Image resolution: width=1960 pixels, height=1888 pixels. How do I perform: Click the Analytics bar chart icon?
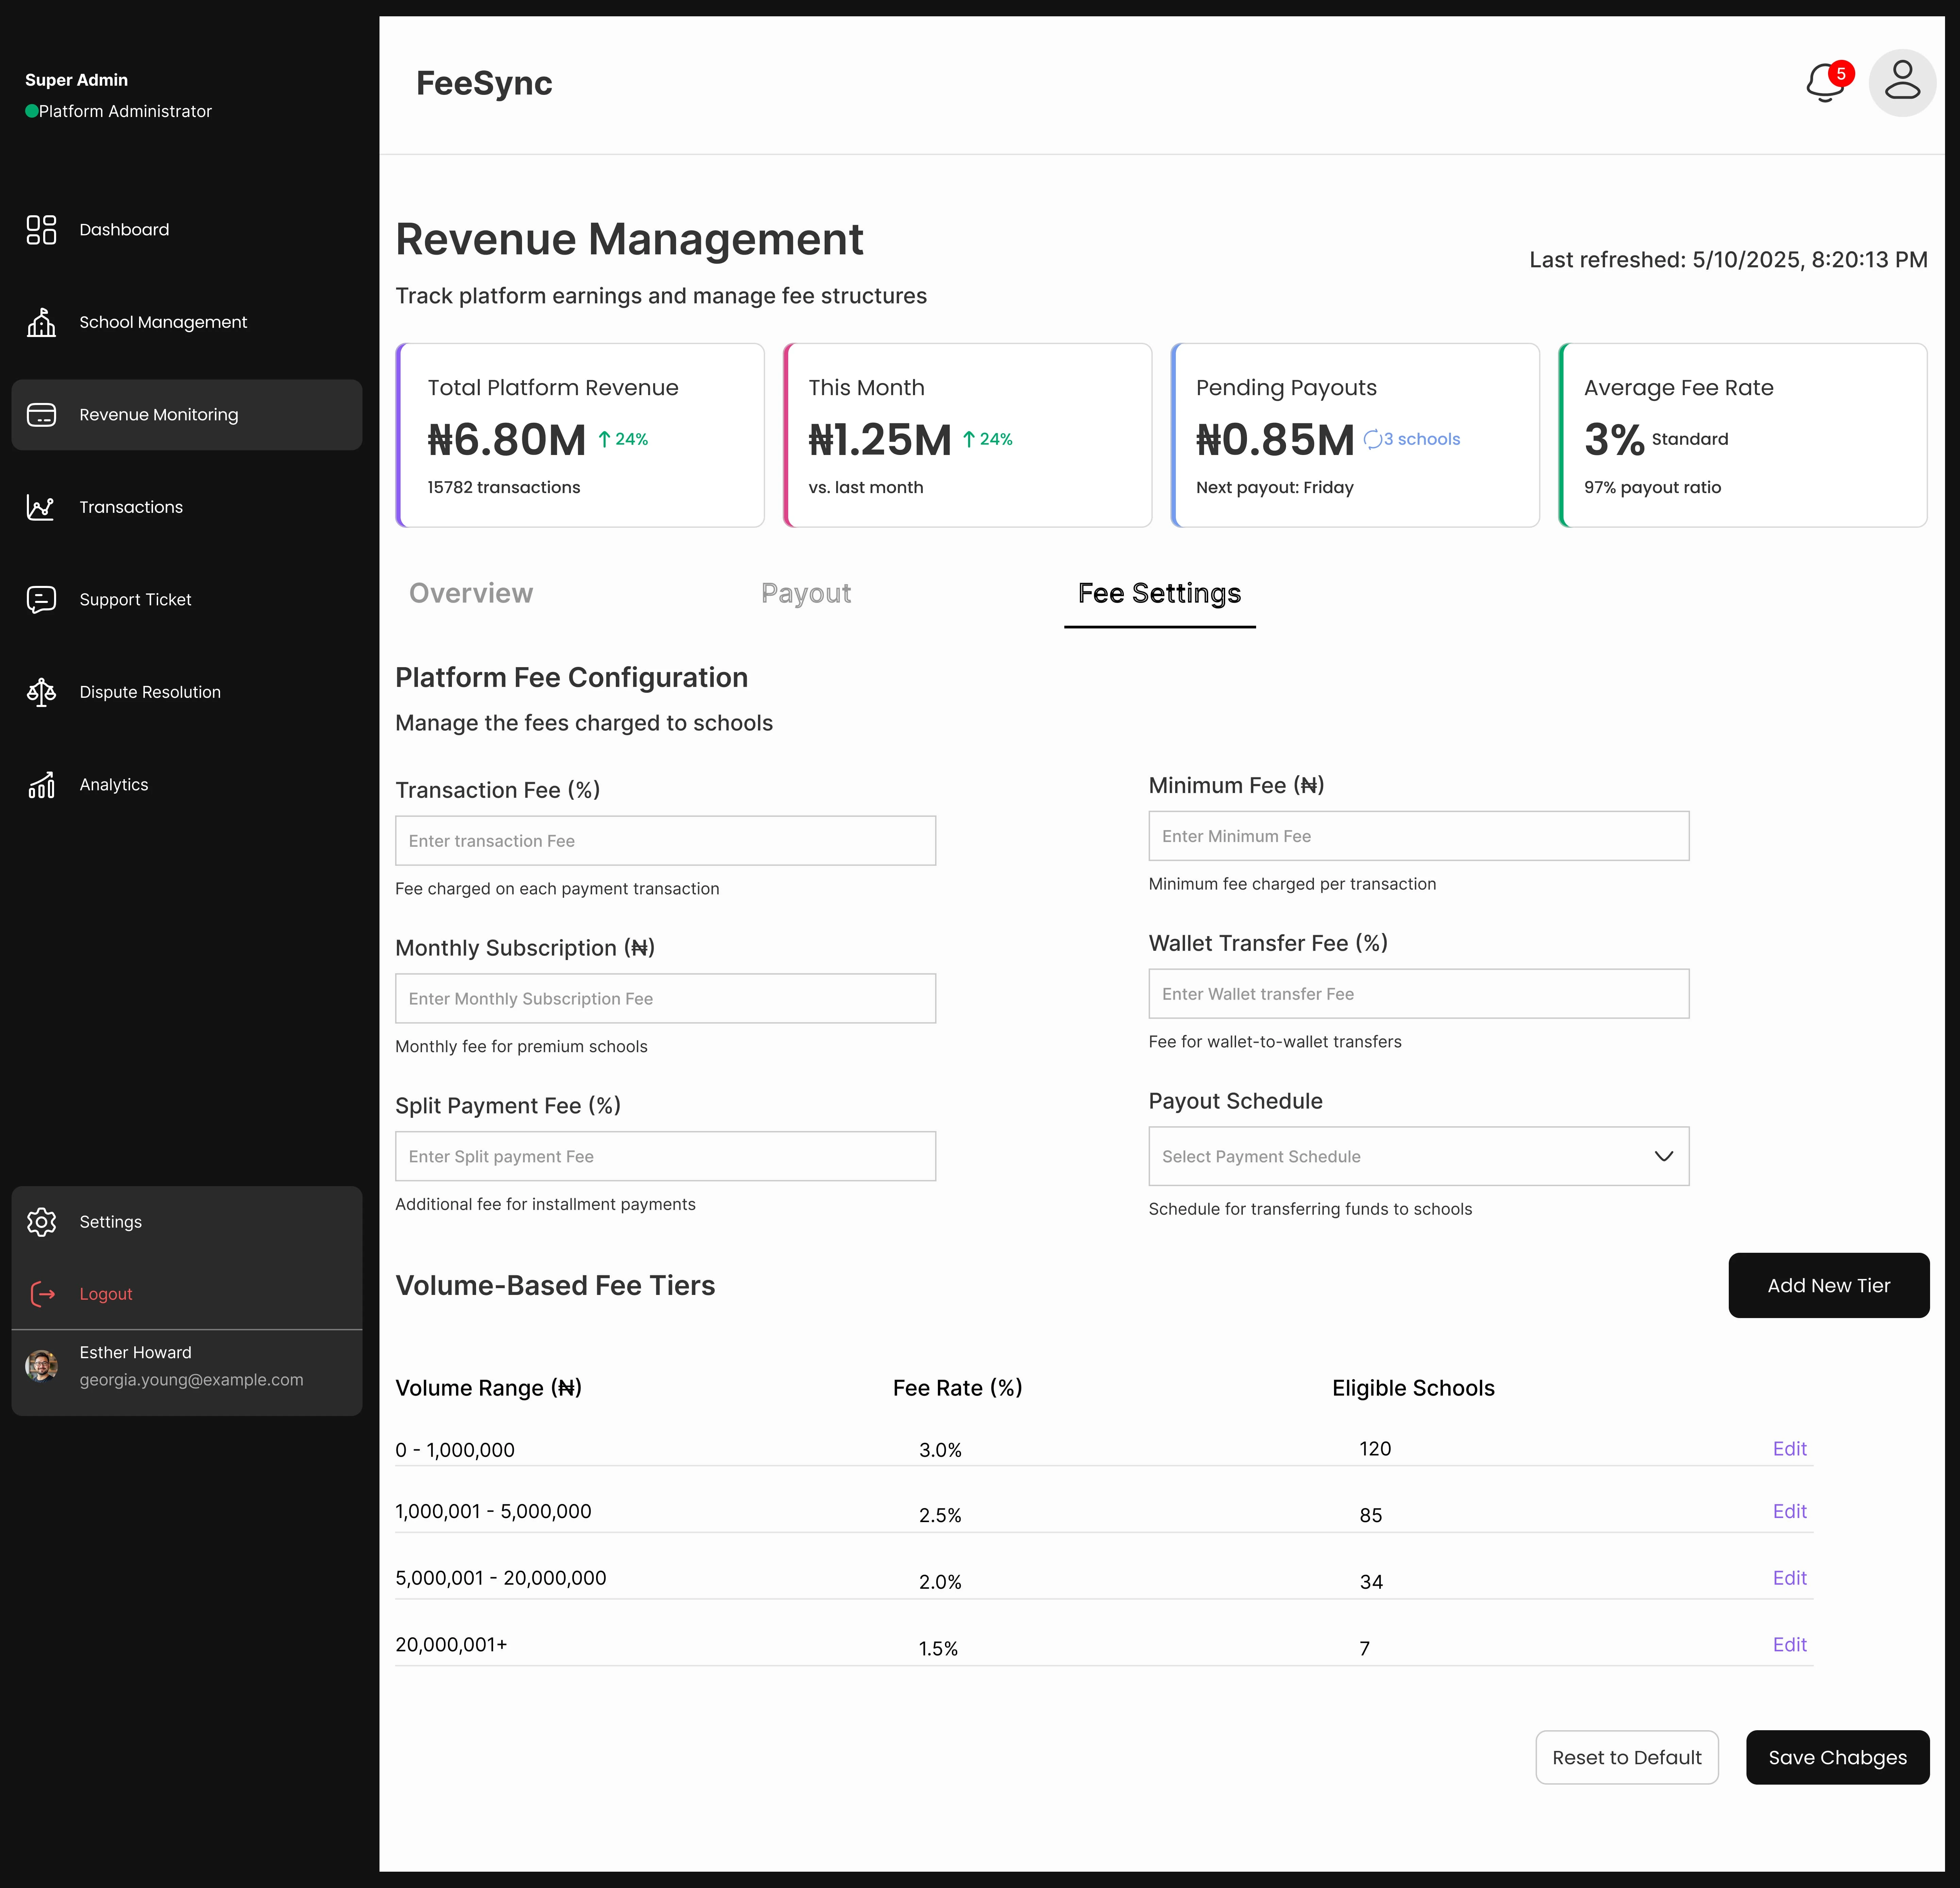click(41, 785)
